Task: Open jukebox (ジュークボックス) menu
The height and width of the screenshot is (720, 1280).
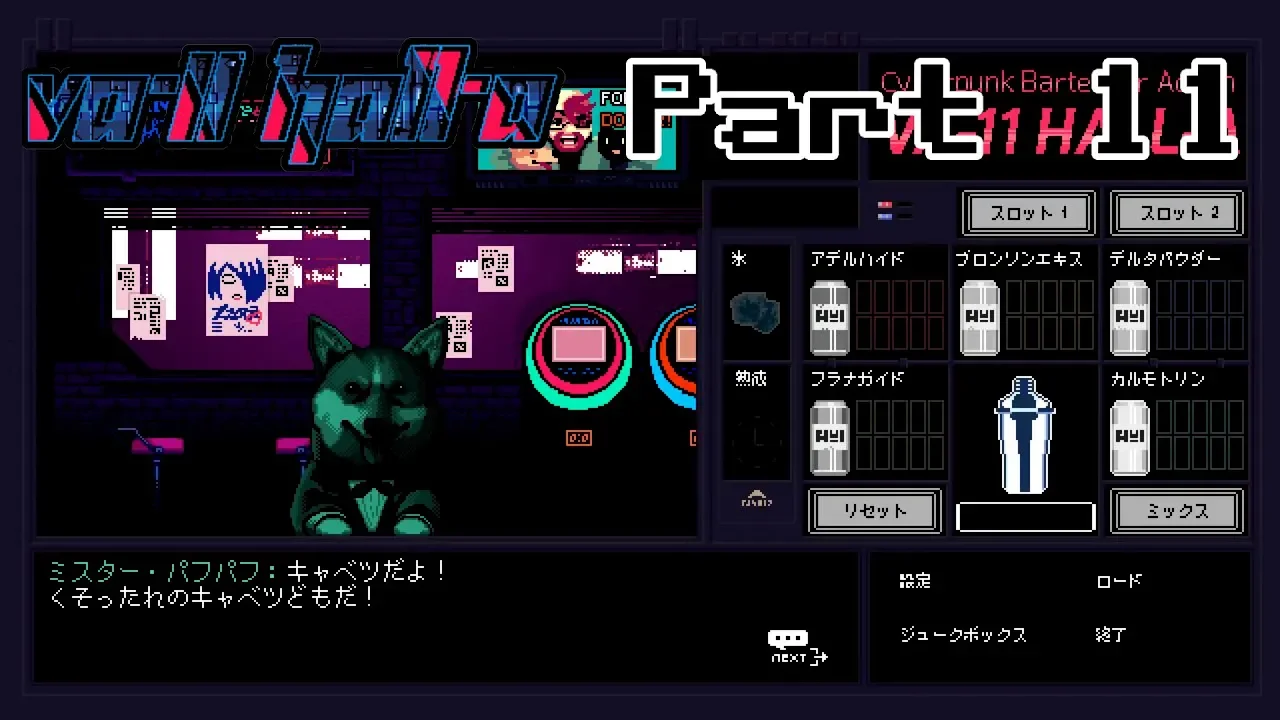Action: pyautogui.click(x=963, y=635)
